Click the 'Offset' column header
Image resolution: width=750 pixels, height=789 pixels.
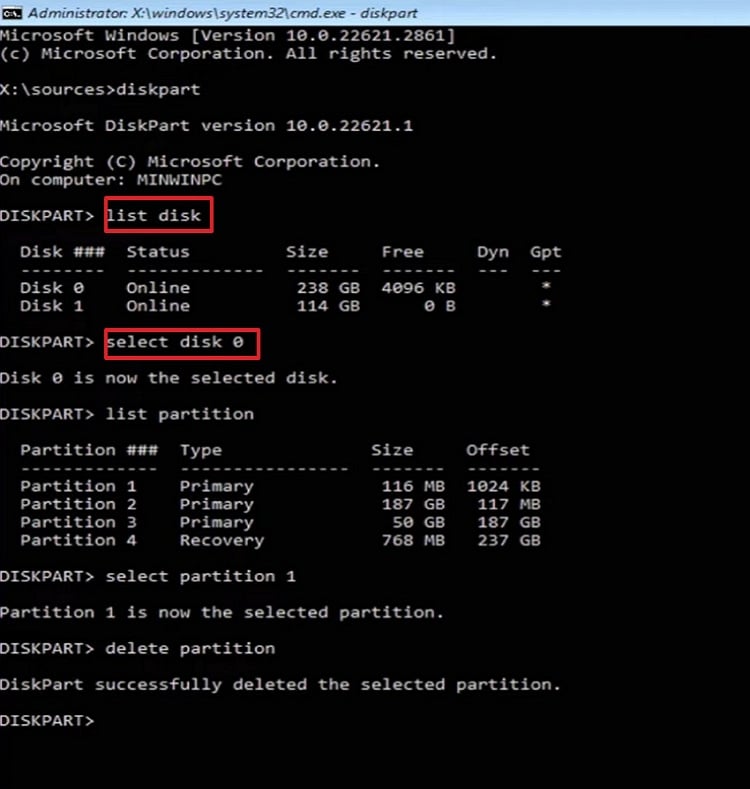498,450
